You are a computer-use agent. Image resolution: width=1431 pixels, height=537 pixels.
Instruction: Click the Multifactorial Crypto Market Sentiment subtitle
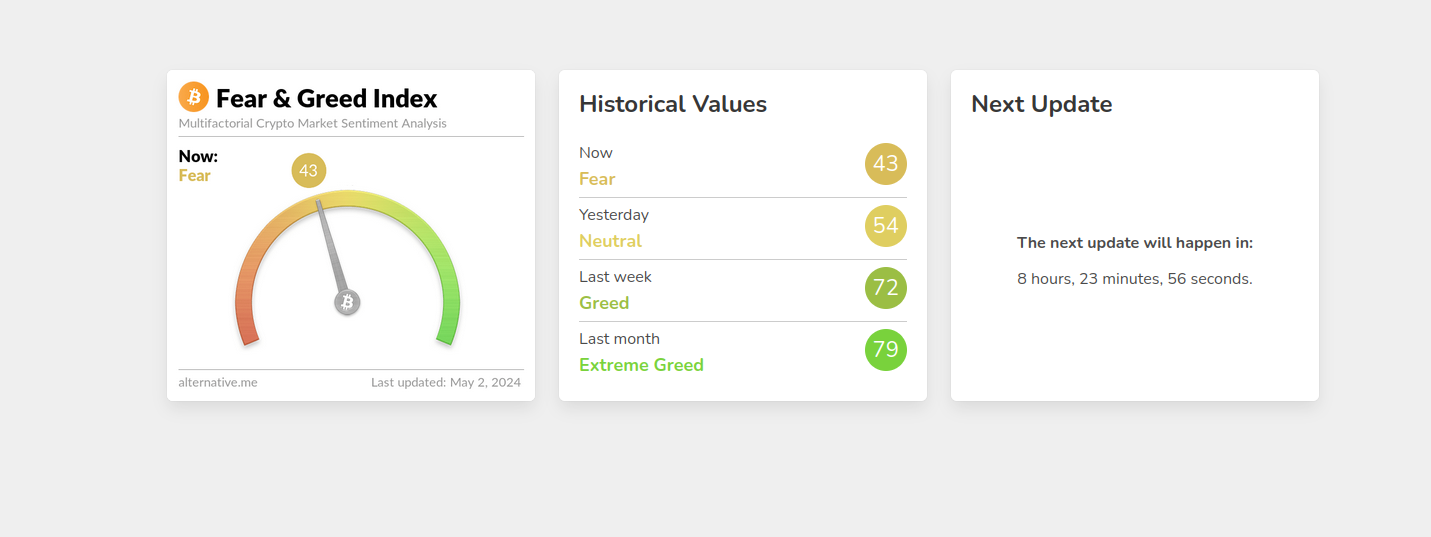click(312, 124)
